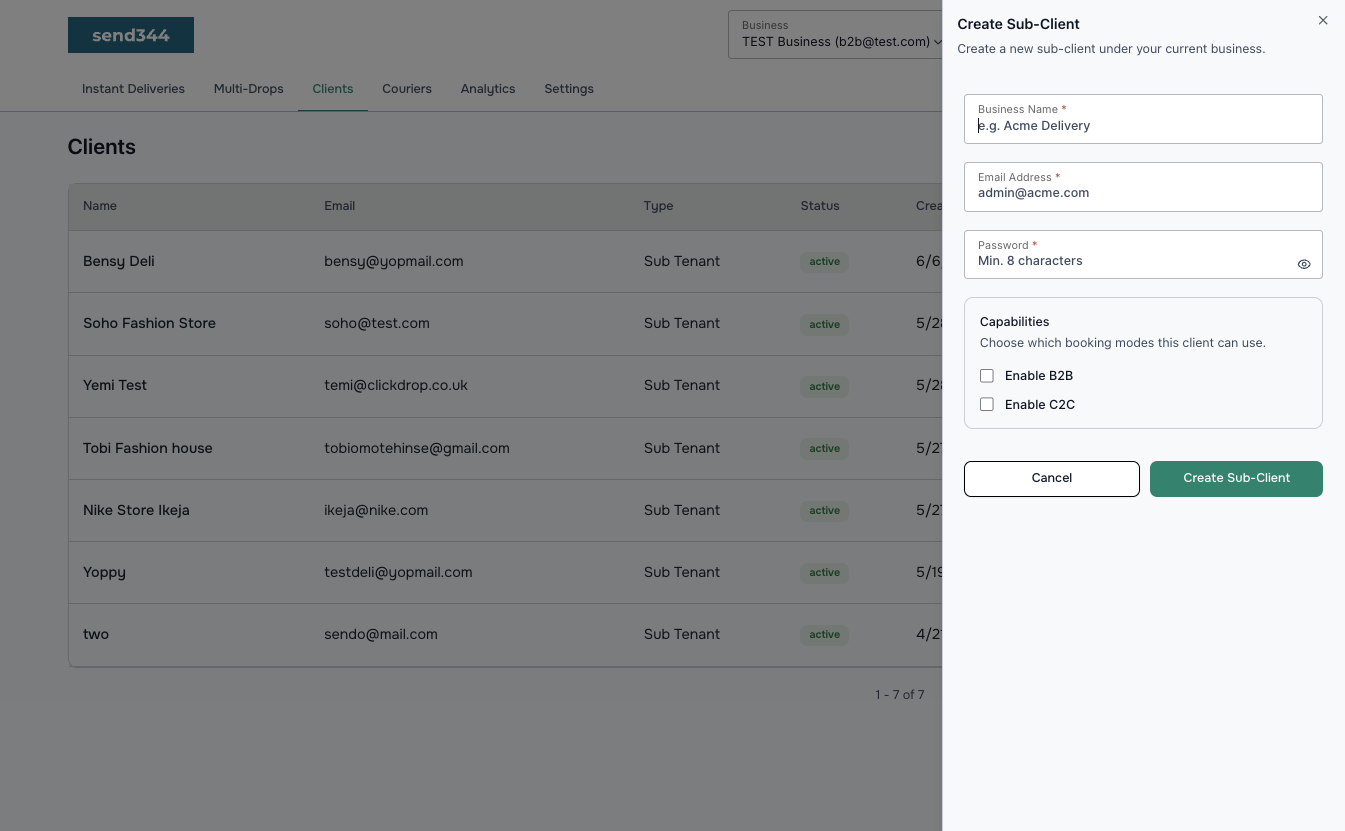Screen dimensions: 1345x831
Task: Click the Email column header
Action: point(340,206)
